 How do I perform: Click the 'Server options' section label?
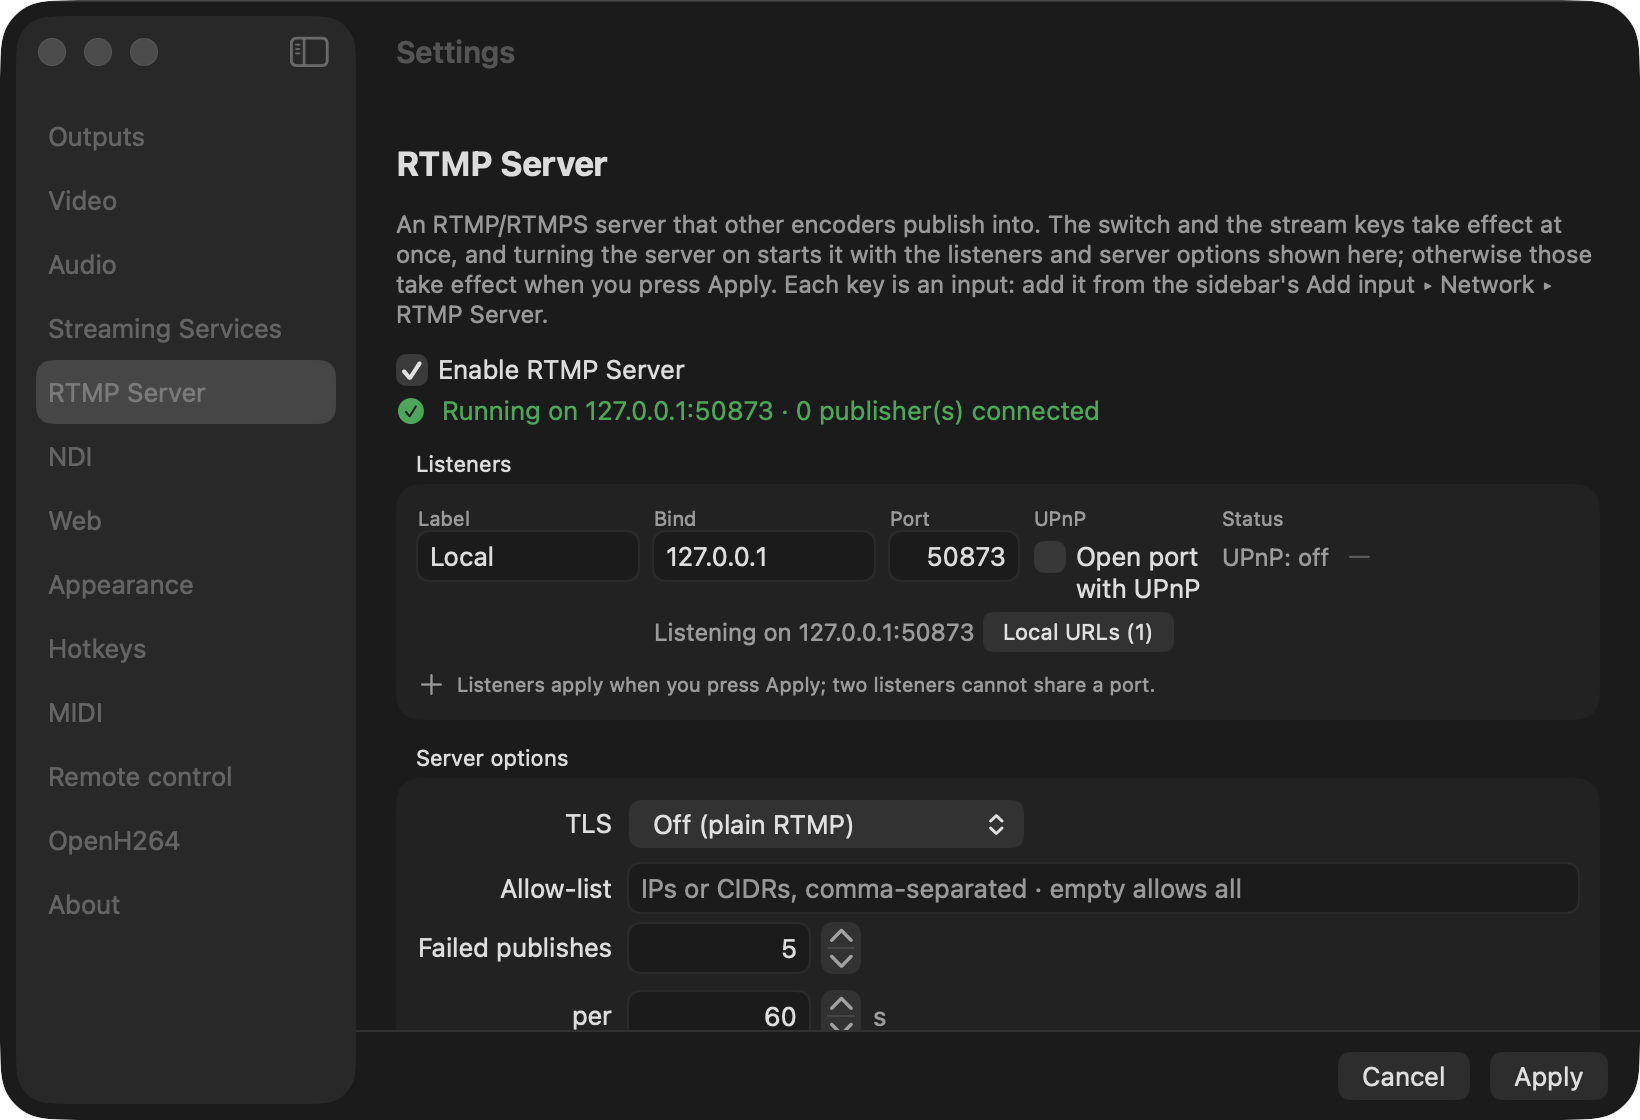[492, 758]
